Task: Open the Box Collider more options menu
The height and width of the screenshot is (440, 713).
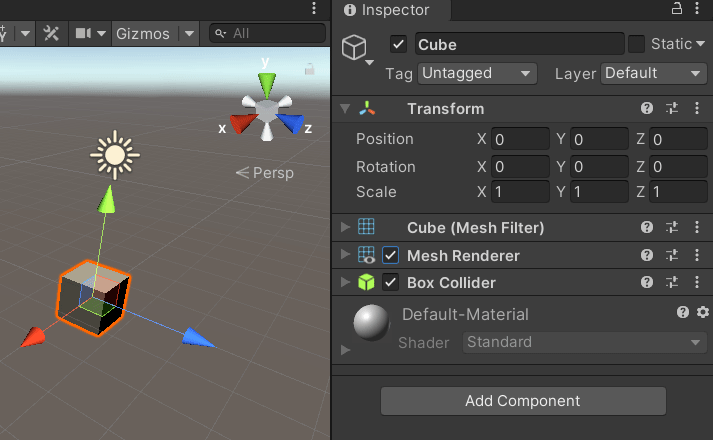Action: (x=697, y=282)
